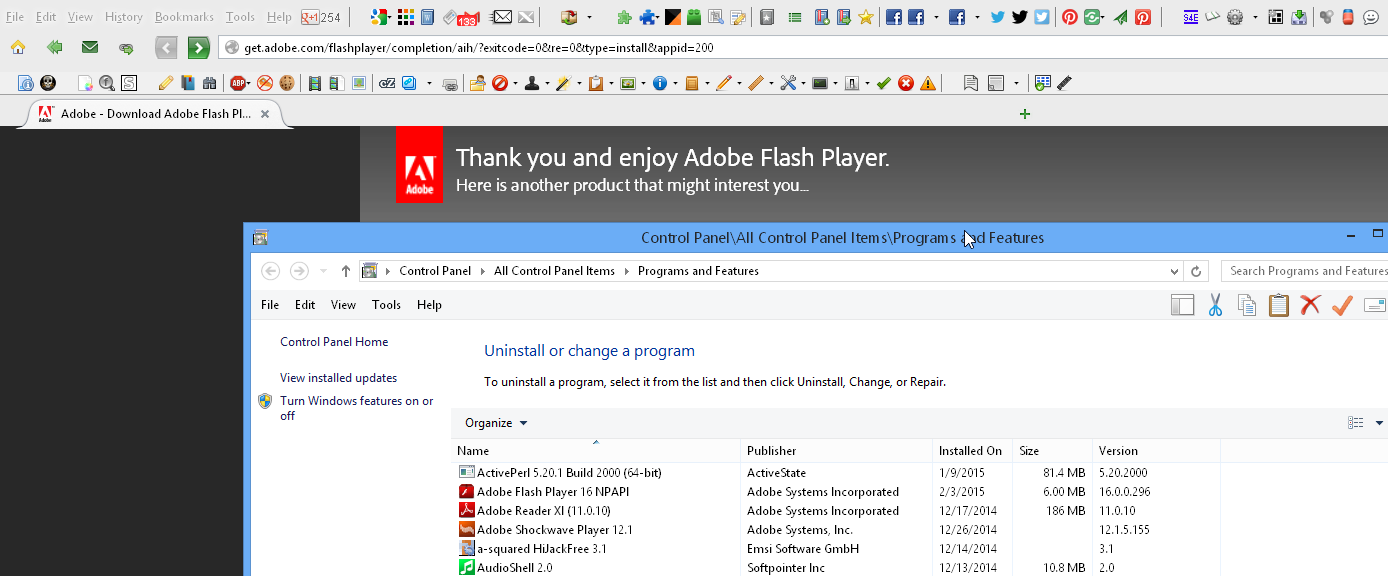Refresh the Programs and Features address bar
Screen dimensions: 1388x576
pyautogui.click(x=1196, y=271)
